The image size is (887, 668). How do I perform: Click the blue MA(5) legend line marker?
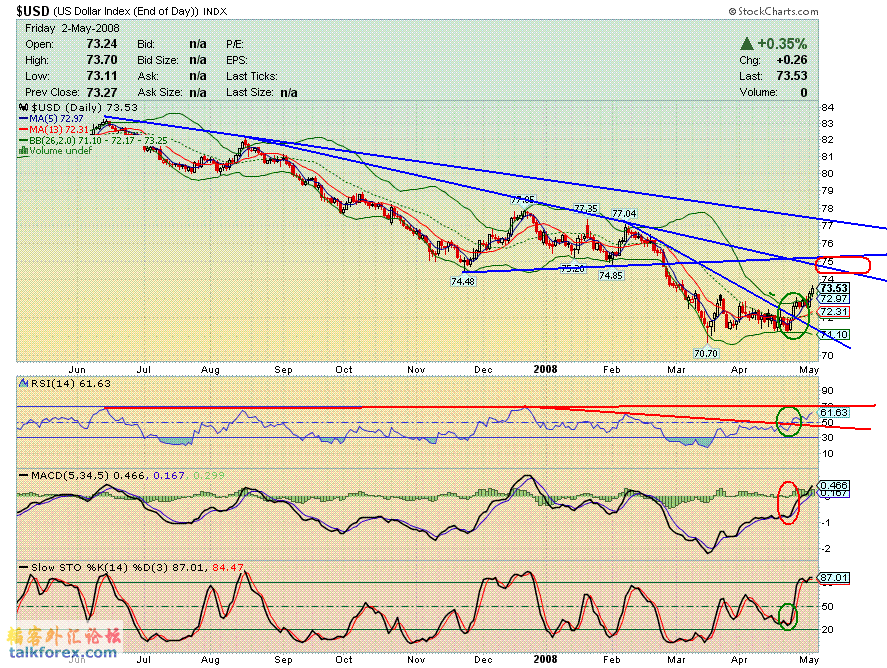(24, 118)
